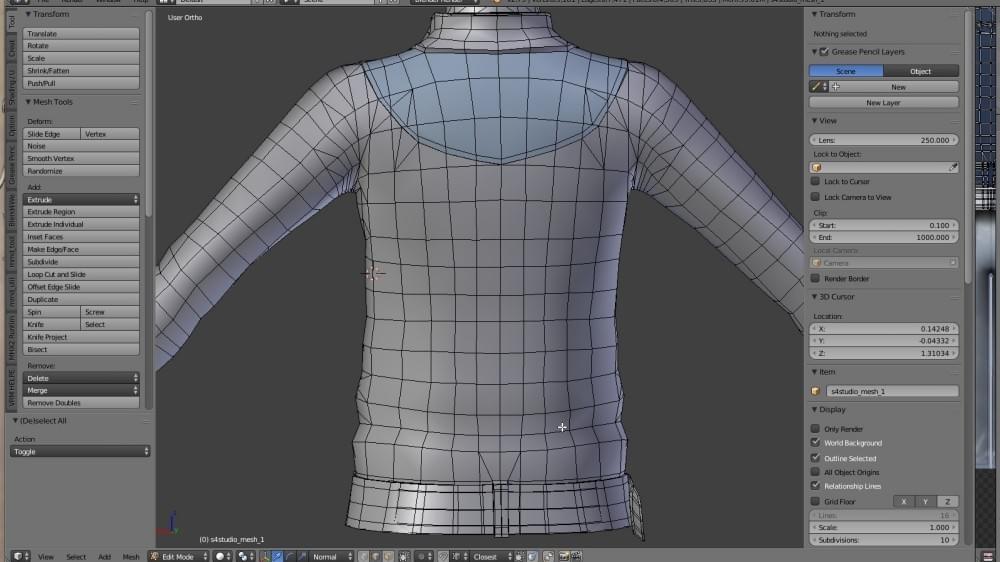Click the object icon beside s4studio_mesh_1 name
Image resolution: width=1000 pixels, height=562 pixels.
(x=816, y=391)
